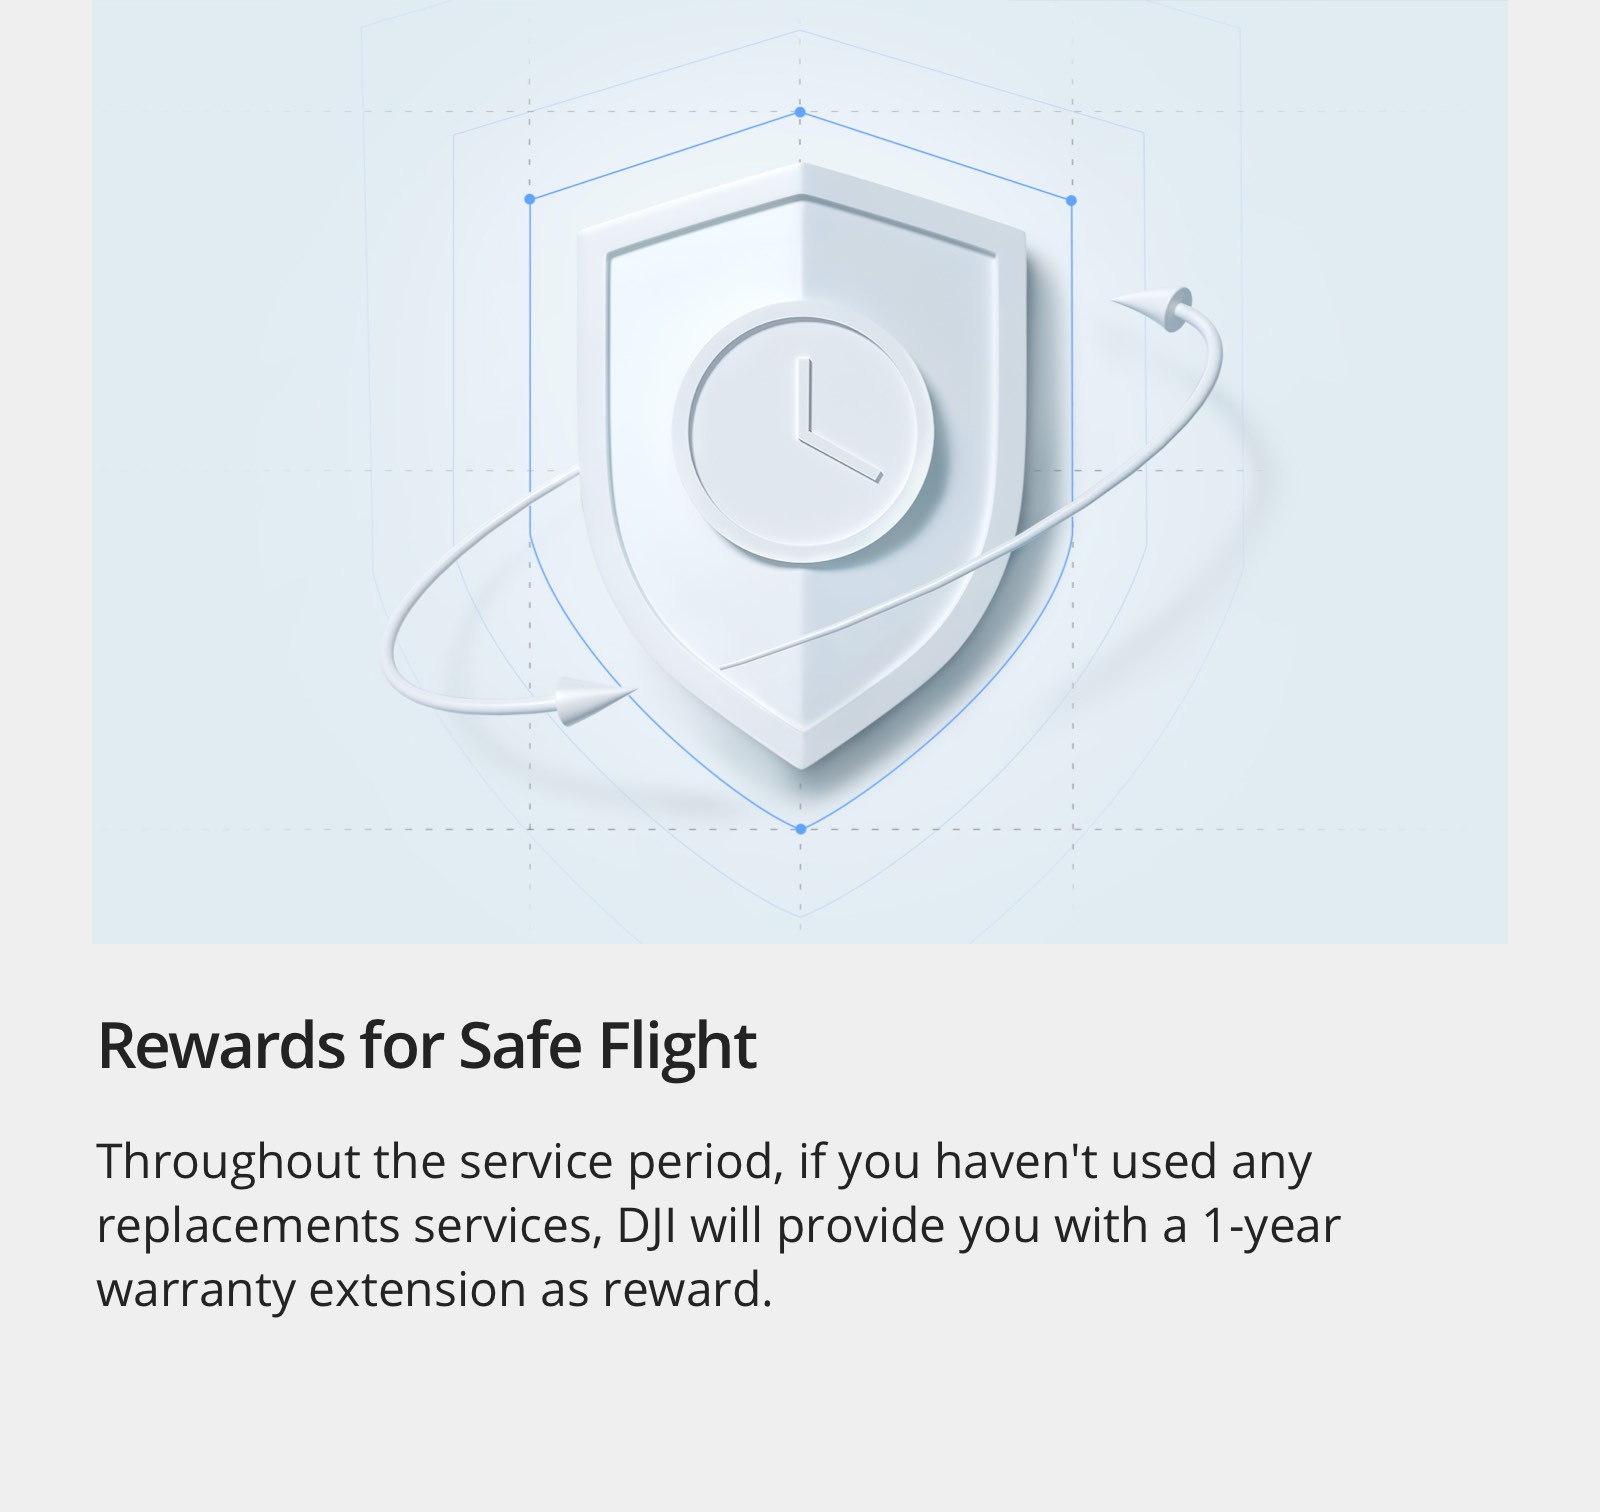Click the word "reward." ending the paragraph
The width and height of the screenshot is (1600, 1512).
pyautogui.click(x=687, y=1289)
